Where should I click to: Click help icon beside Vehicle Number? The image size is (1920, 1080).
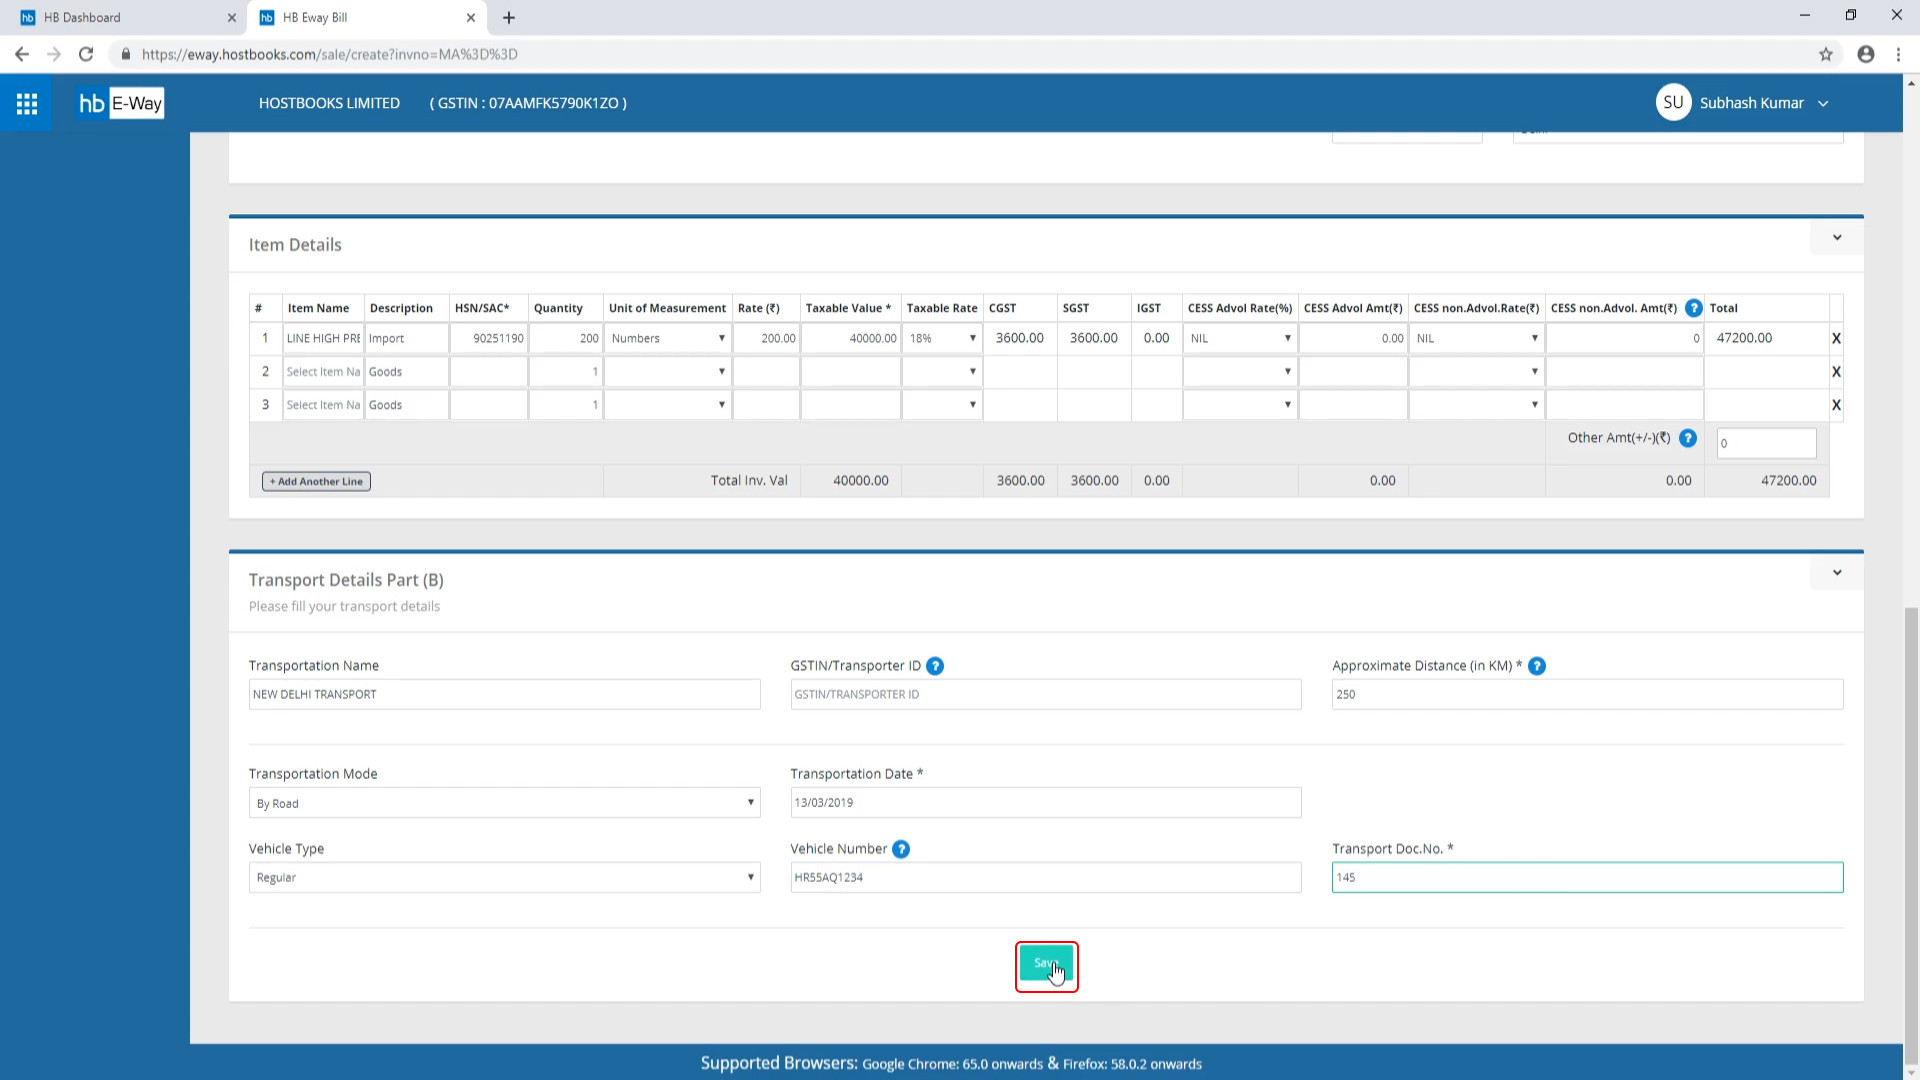pos(901,849)
